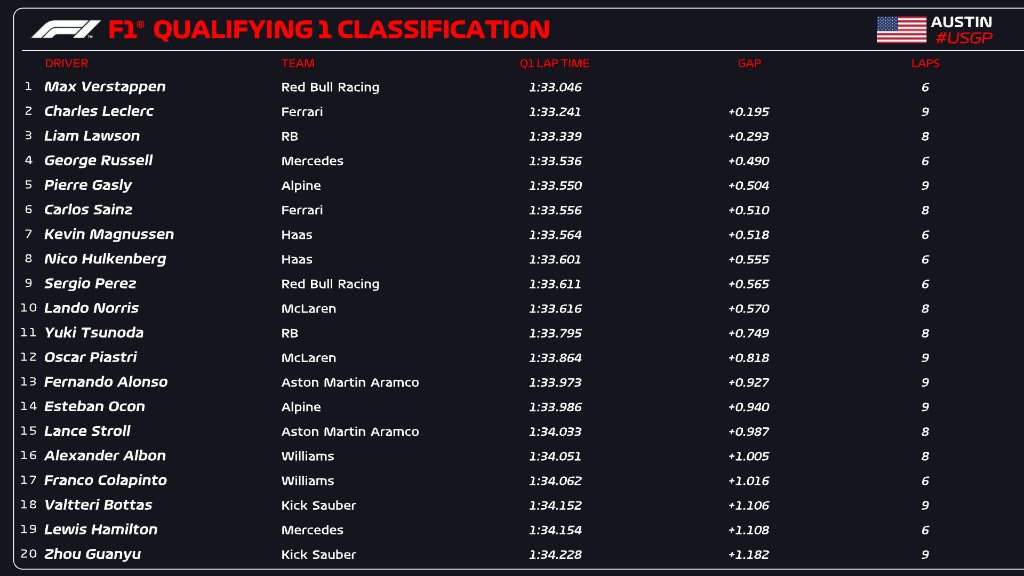Select Kevin Magnussen's Haas team label
The height and width of the screenshot is (576, 1024).
coord(297,234)
